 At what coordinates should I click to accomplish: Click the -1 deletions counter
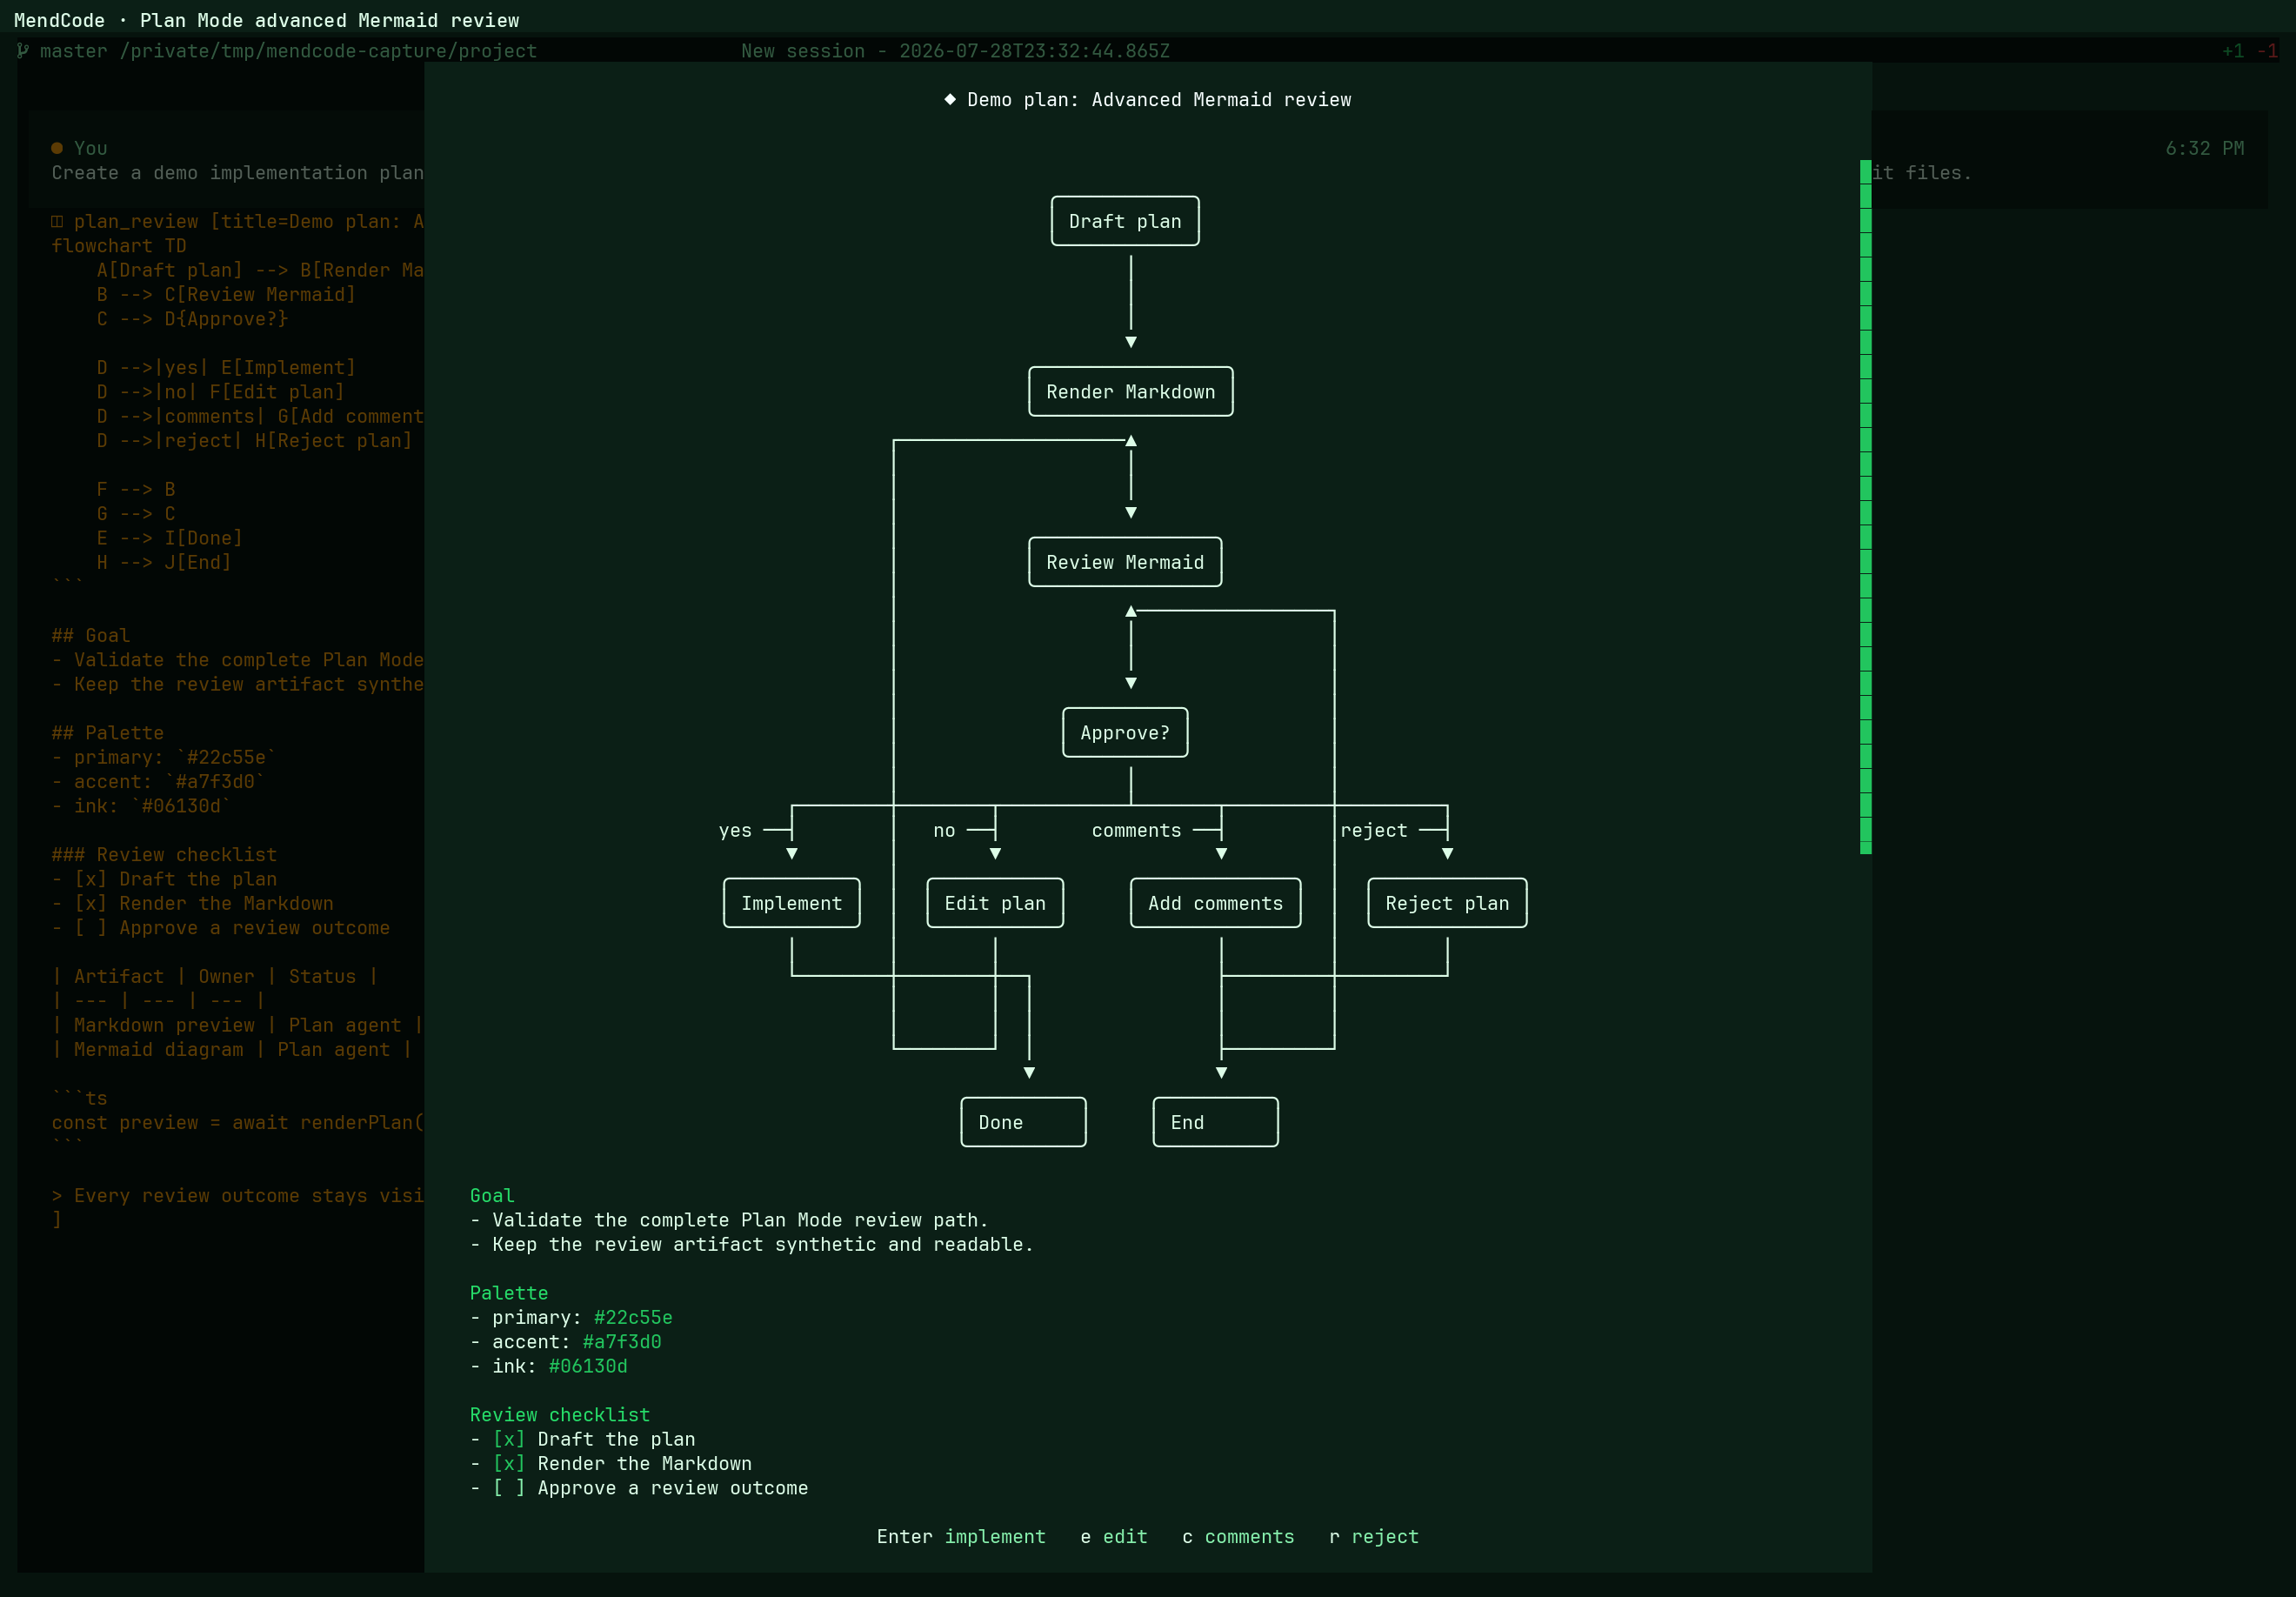(x=2267, y=51)
